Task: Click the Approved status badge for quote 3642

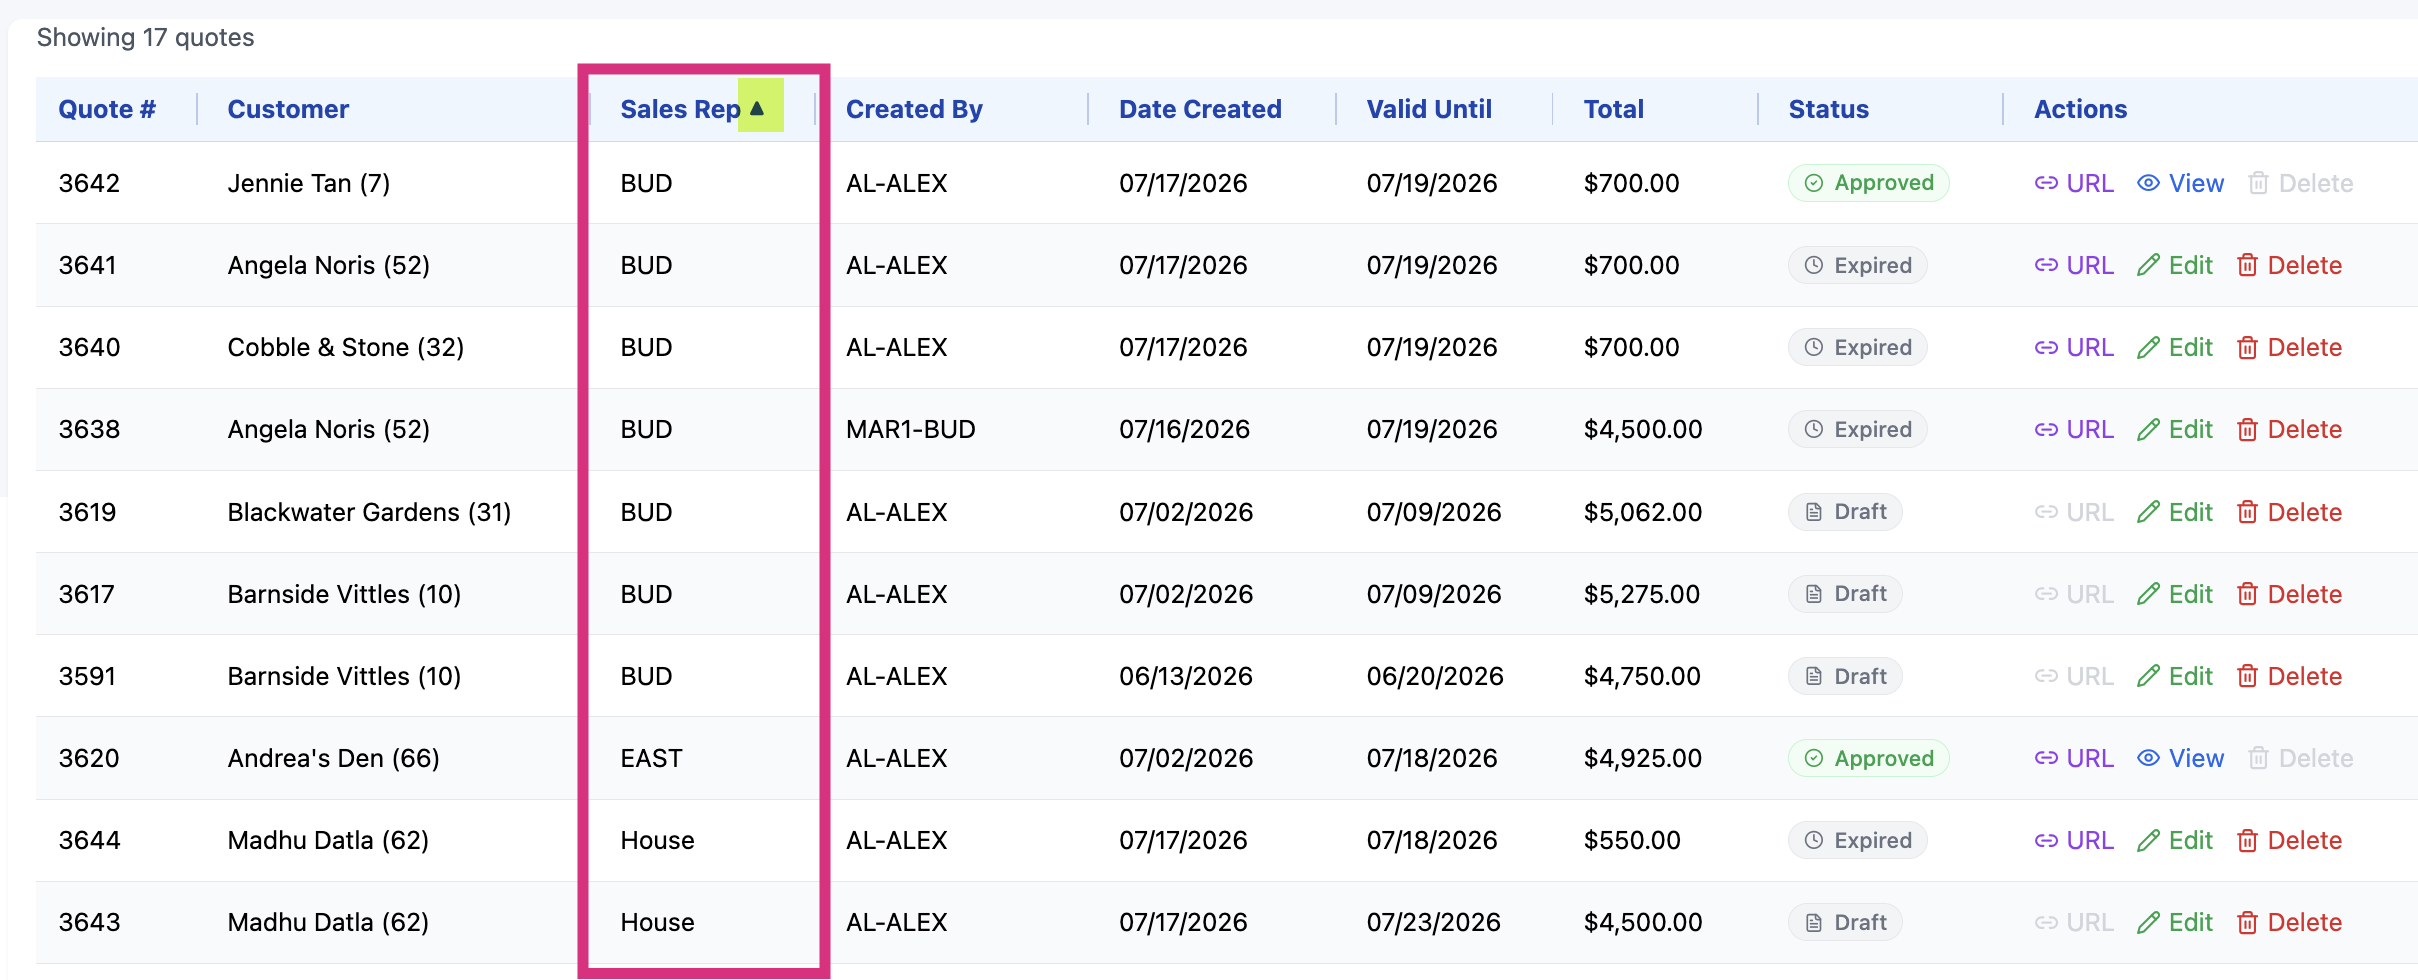Action: pyautogui.click(x=1868, y=183)
